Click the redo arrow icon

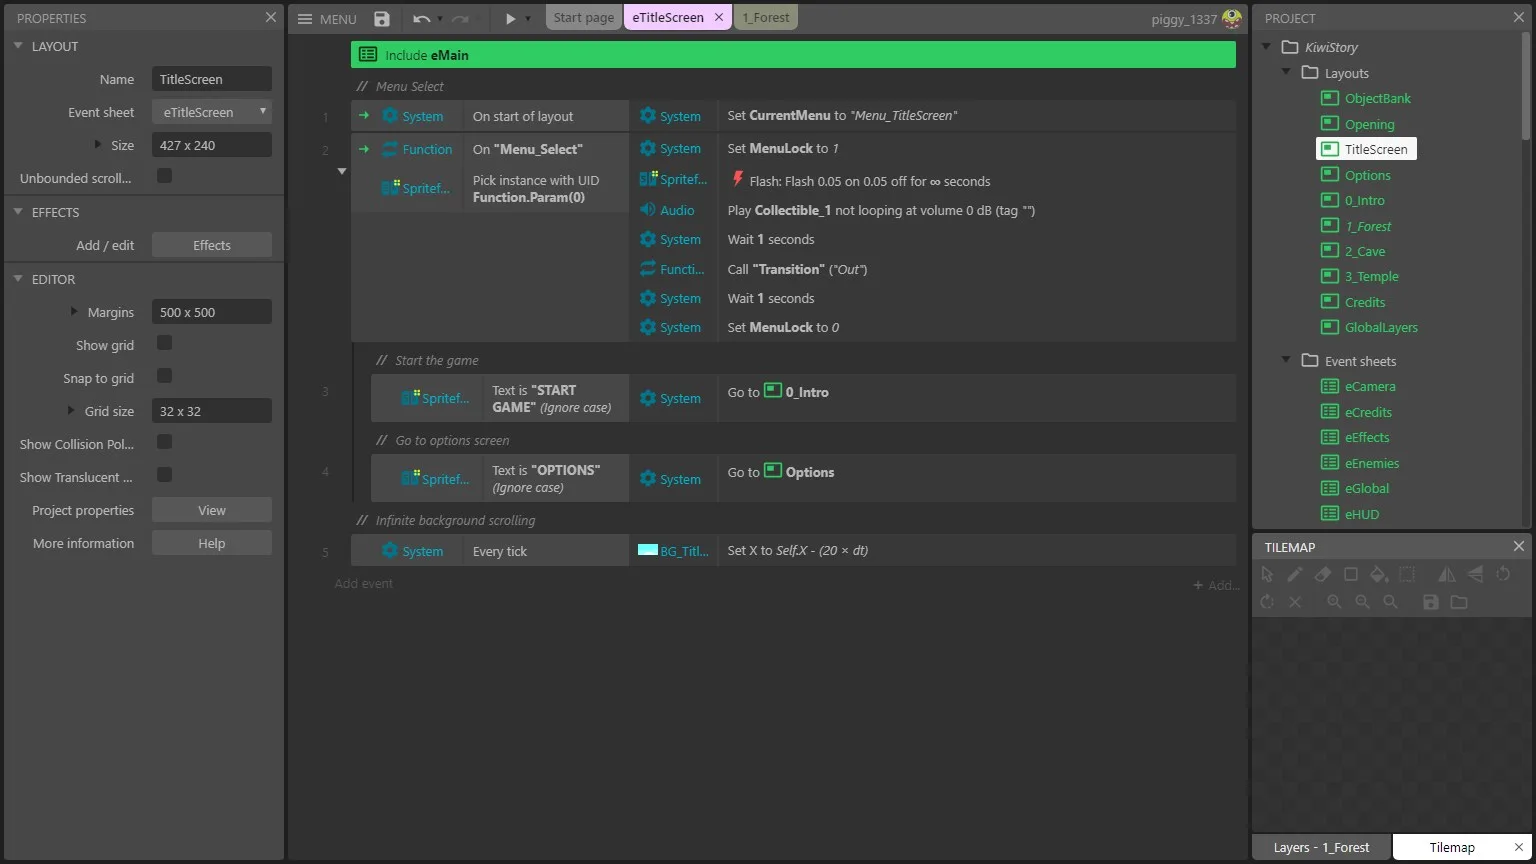460,19
